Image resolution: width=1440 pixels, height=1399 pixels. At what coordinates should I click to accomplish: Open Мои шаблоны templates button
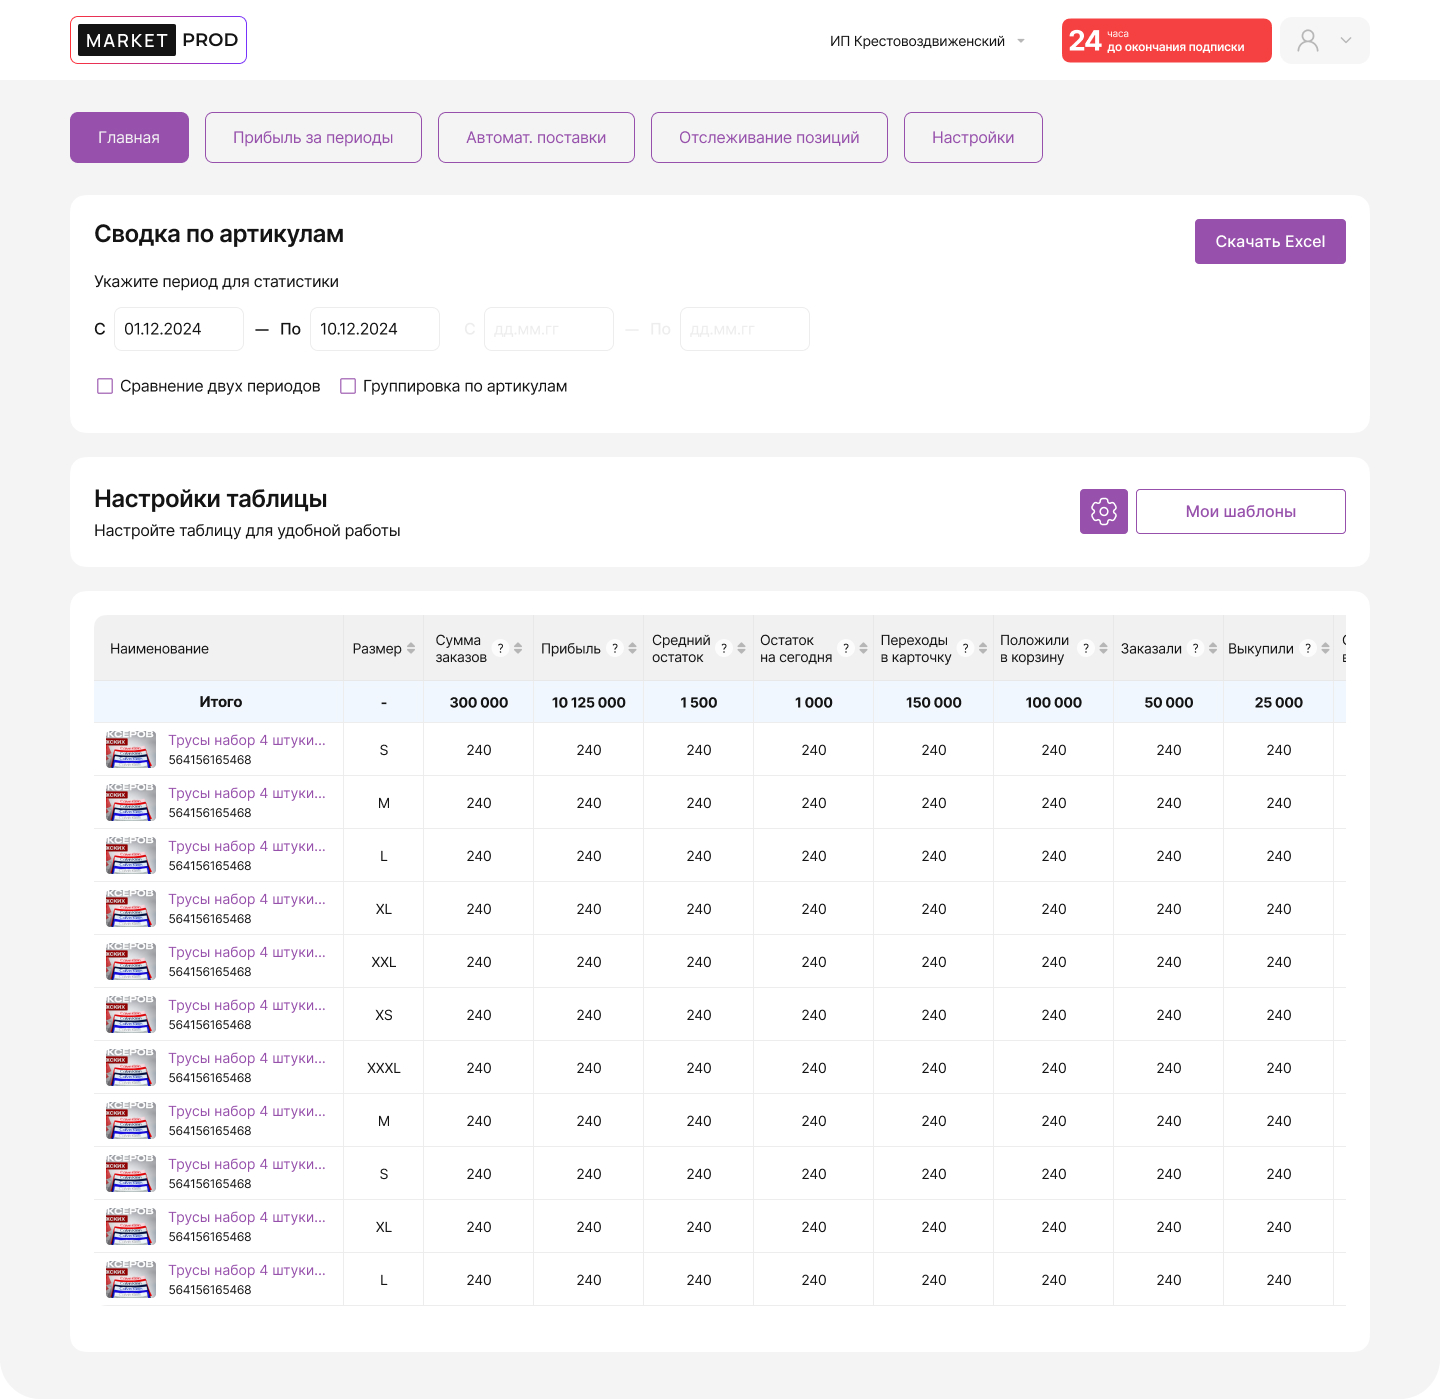click(1240, 511)
